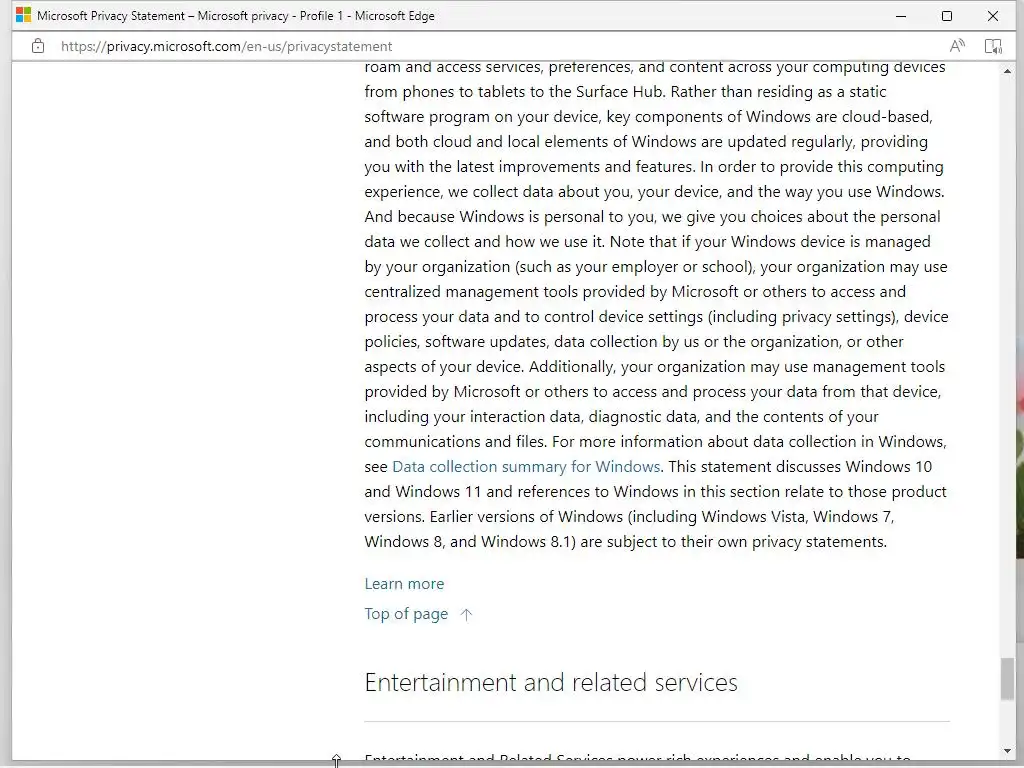Image resolution: width=1024 pixels, height=768 pixels.
Task: Open the Read aloud icon
Action: click(x=957, y=46)
